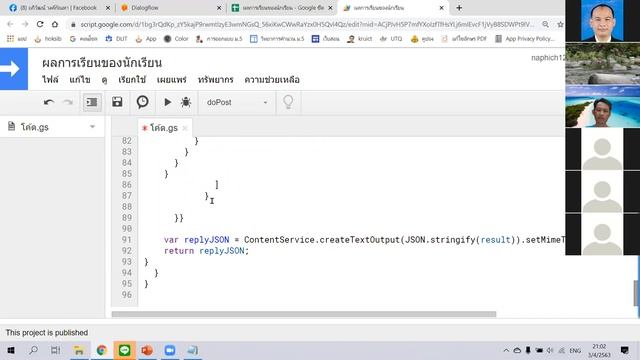Switch to the Google Sheets browser tab
The height and width of the screenshot is (360, 640).
[x=282, y=8]
